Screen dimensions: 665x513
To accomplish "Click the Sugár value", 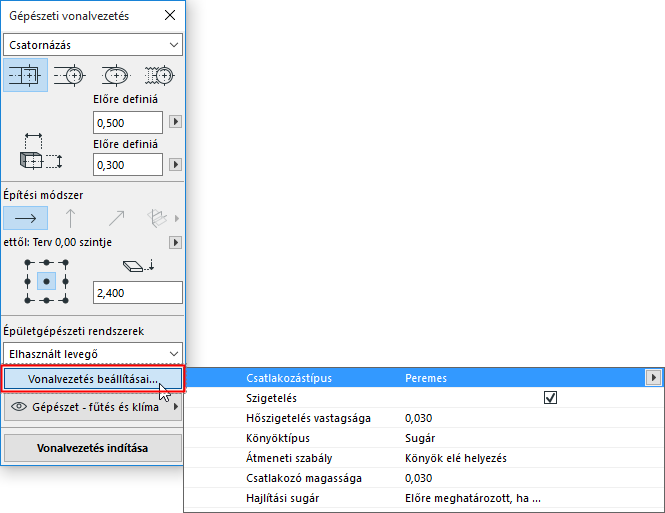I will [420, 438].
